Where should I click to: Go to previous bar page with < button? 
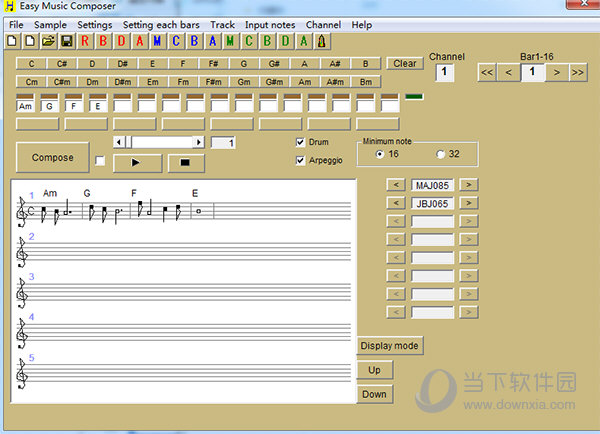[509, 72]
